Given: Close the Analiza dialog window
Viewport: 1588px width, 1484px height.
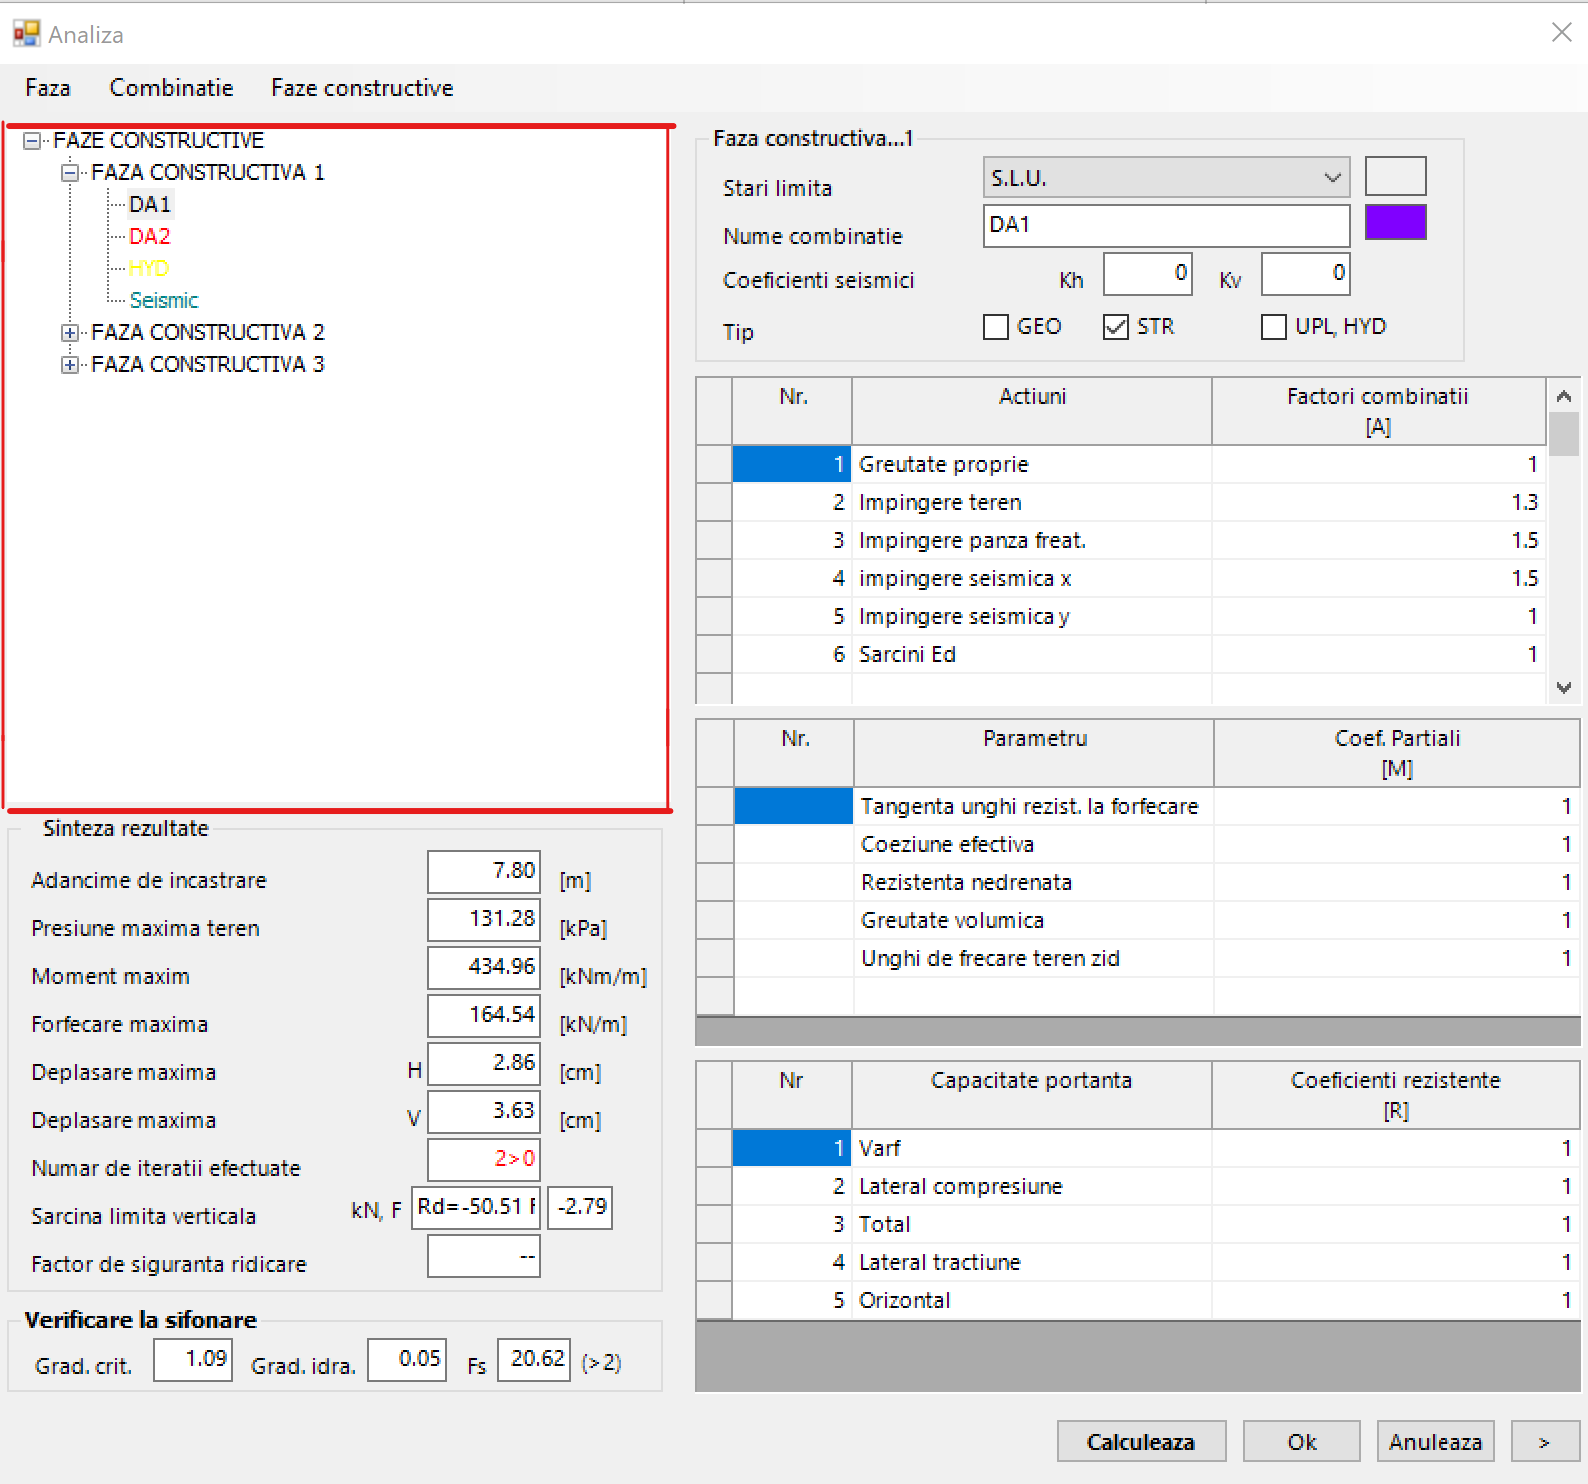Looking at the screenshot, I should click(x=1561, y=33).
